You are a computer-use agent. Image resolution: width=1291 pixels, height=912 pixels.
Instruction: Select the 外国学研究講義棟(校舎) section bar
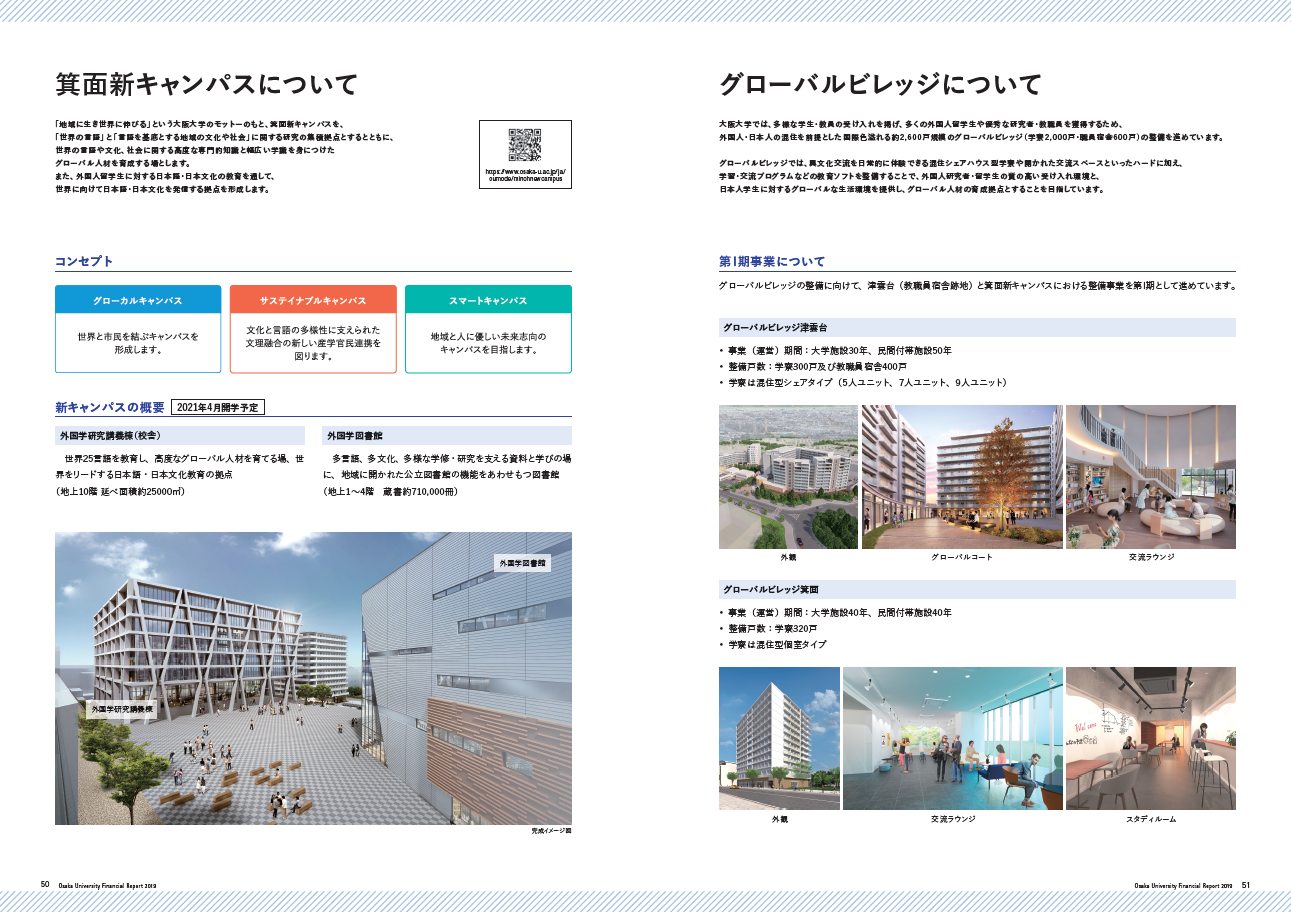click(180, 436)
